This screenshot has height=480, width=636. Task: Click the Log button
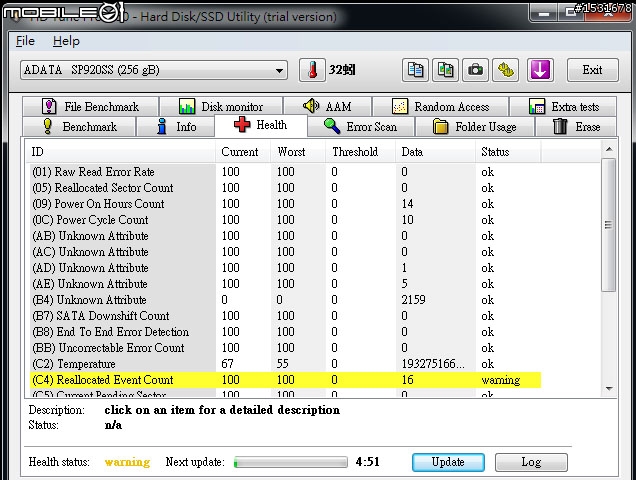tap(531, 463)
